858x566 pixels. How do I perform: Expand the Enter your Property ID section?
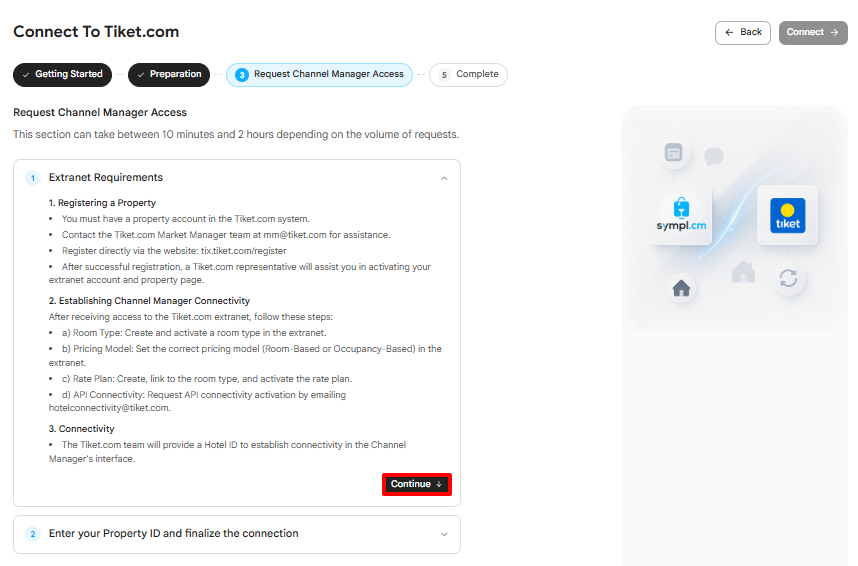coord(444,534)
